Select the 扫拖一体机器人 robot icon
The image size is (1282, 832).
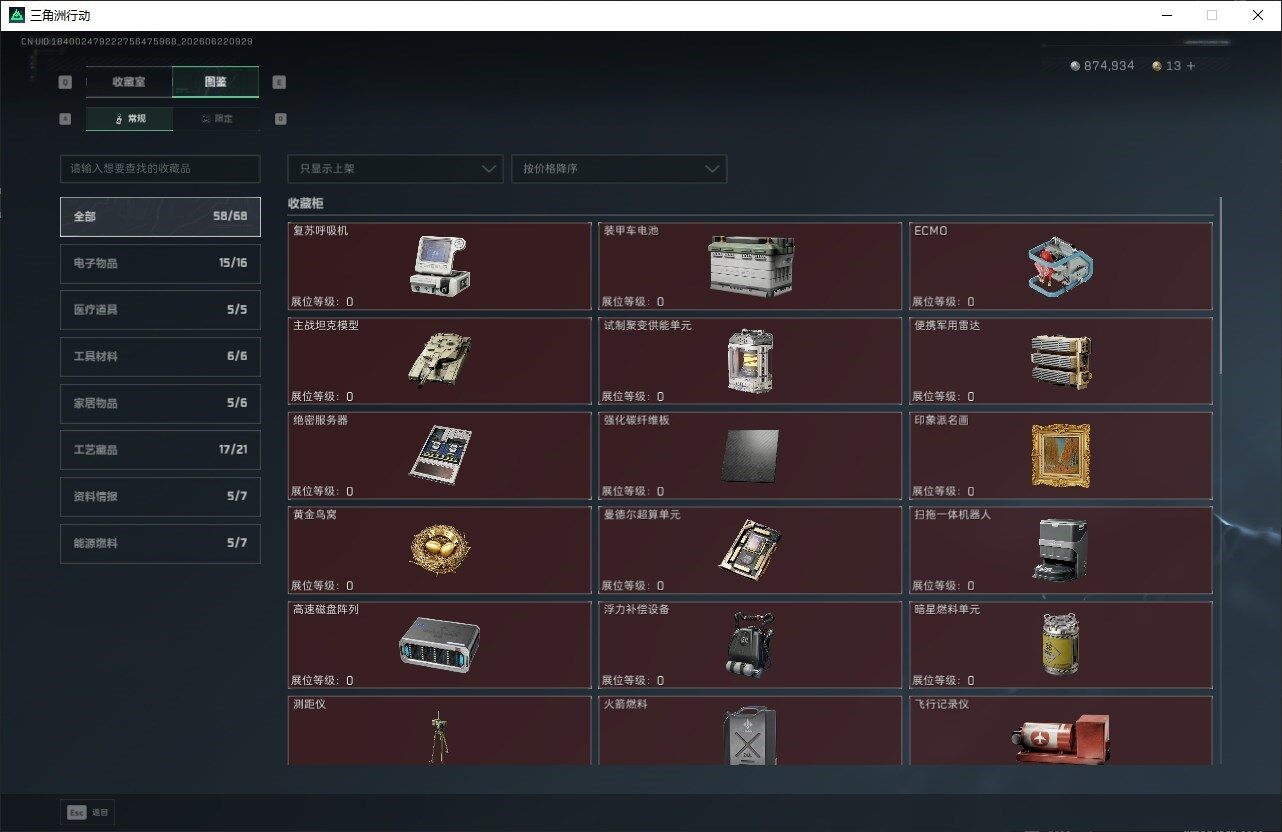tap(1060, 549)
